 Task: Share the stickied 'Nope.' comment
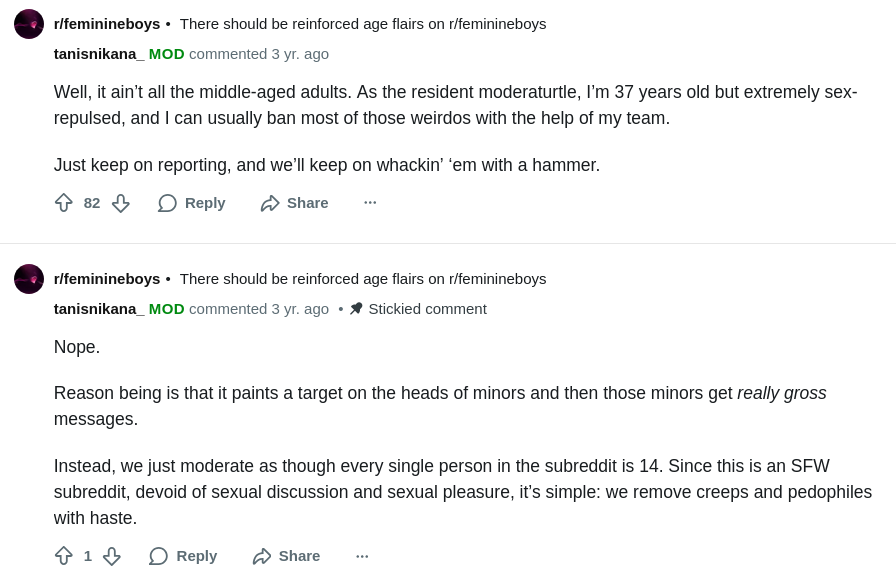(287, 556)
